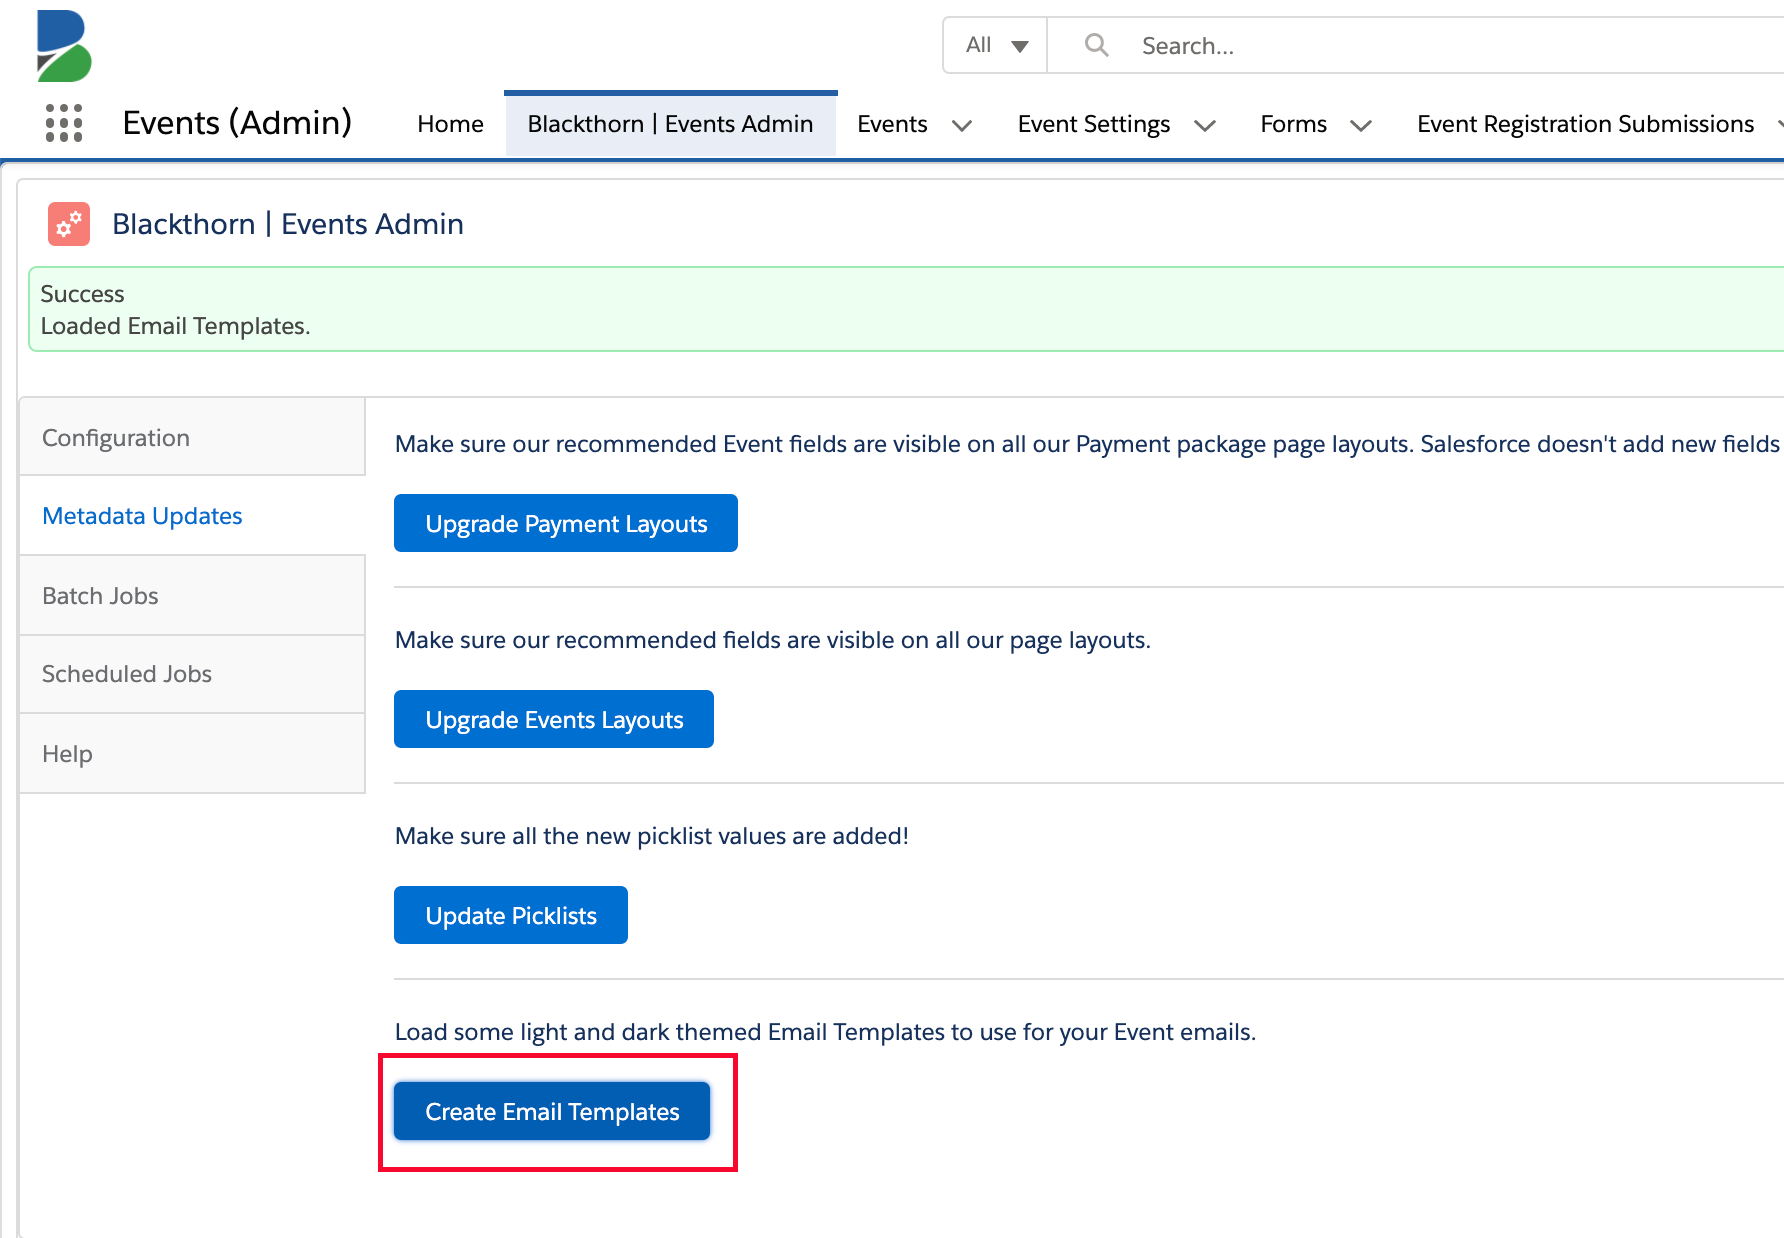
Task: Open Batch Jobs in the side menu
Action: 192,596
